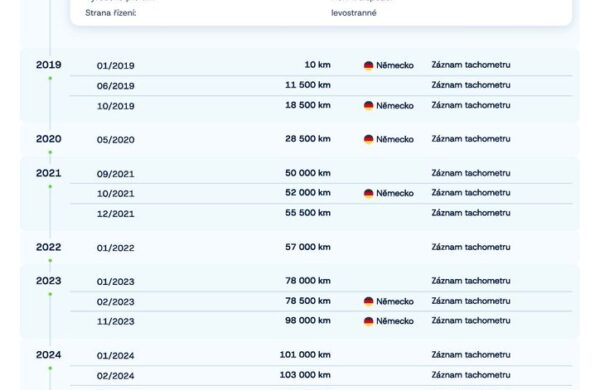
Task: Select the green timeline dot under 2019
Action: [x=50, y=78]
